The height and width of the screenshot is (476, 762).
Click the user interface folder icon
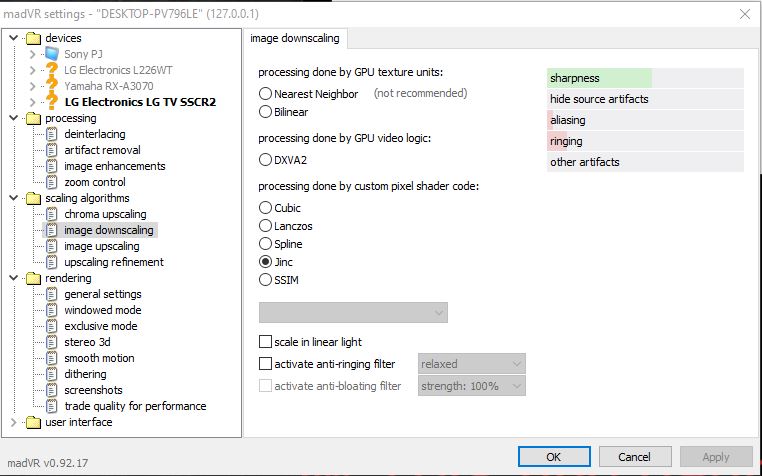tap(33, 423)
